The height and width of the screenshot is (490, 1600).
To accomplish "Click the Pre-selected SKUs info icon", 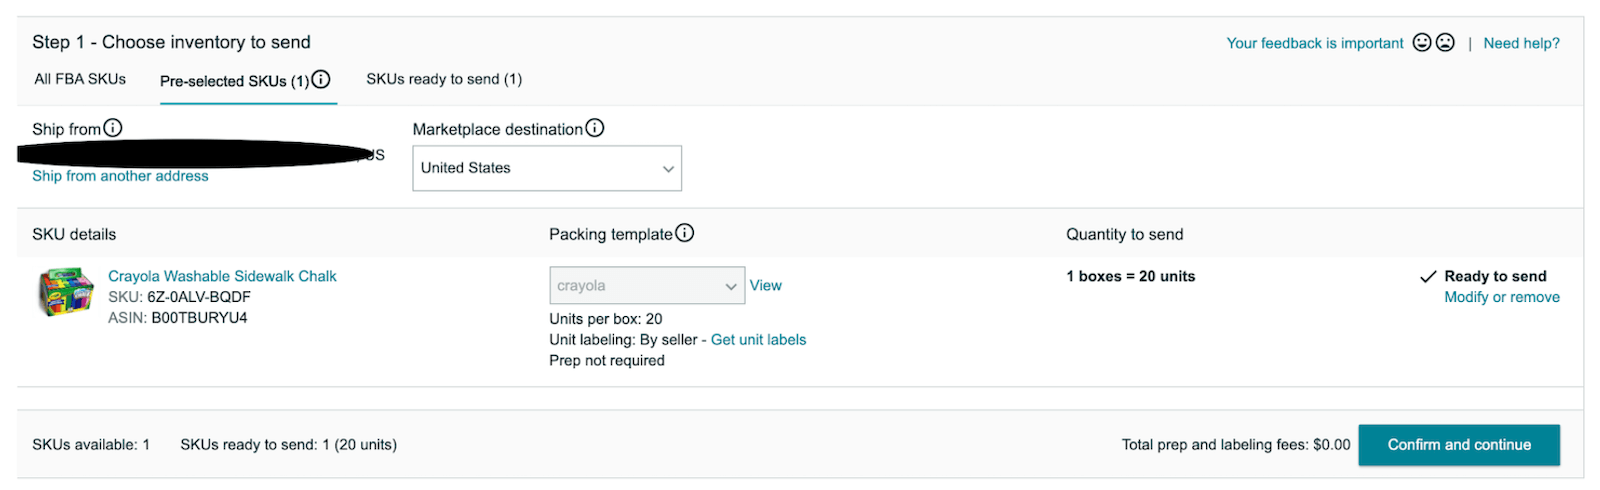I will coord(321,80).
